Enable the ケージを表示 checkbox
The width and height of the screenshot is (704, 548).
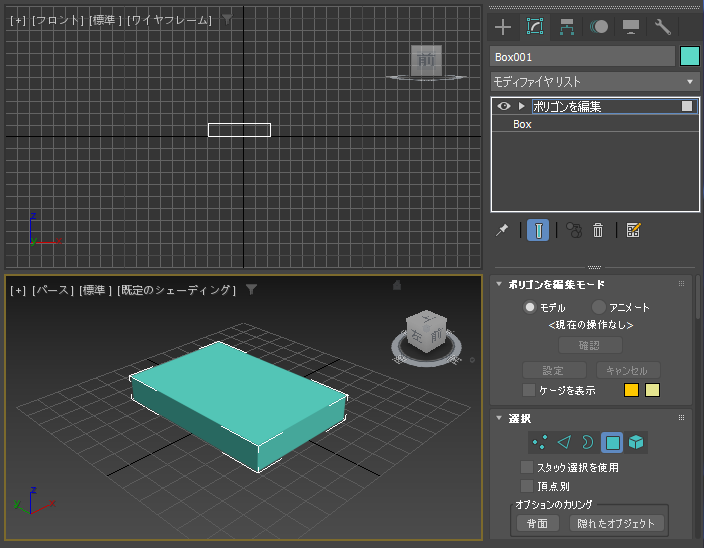pyautogui.click(x=529, y=390)
